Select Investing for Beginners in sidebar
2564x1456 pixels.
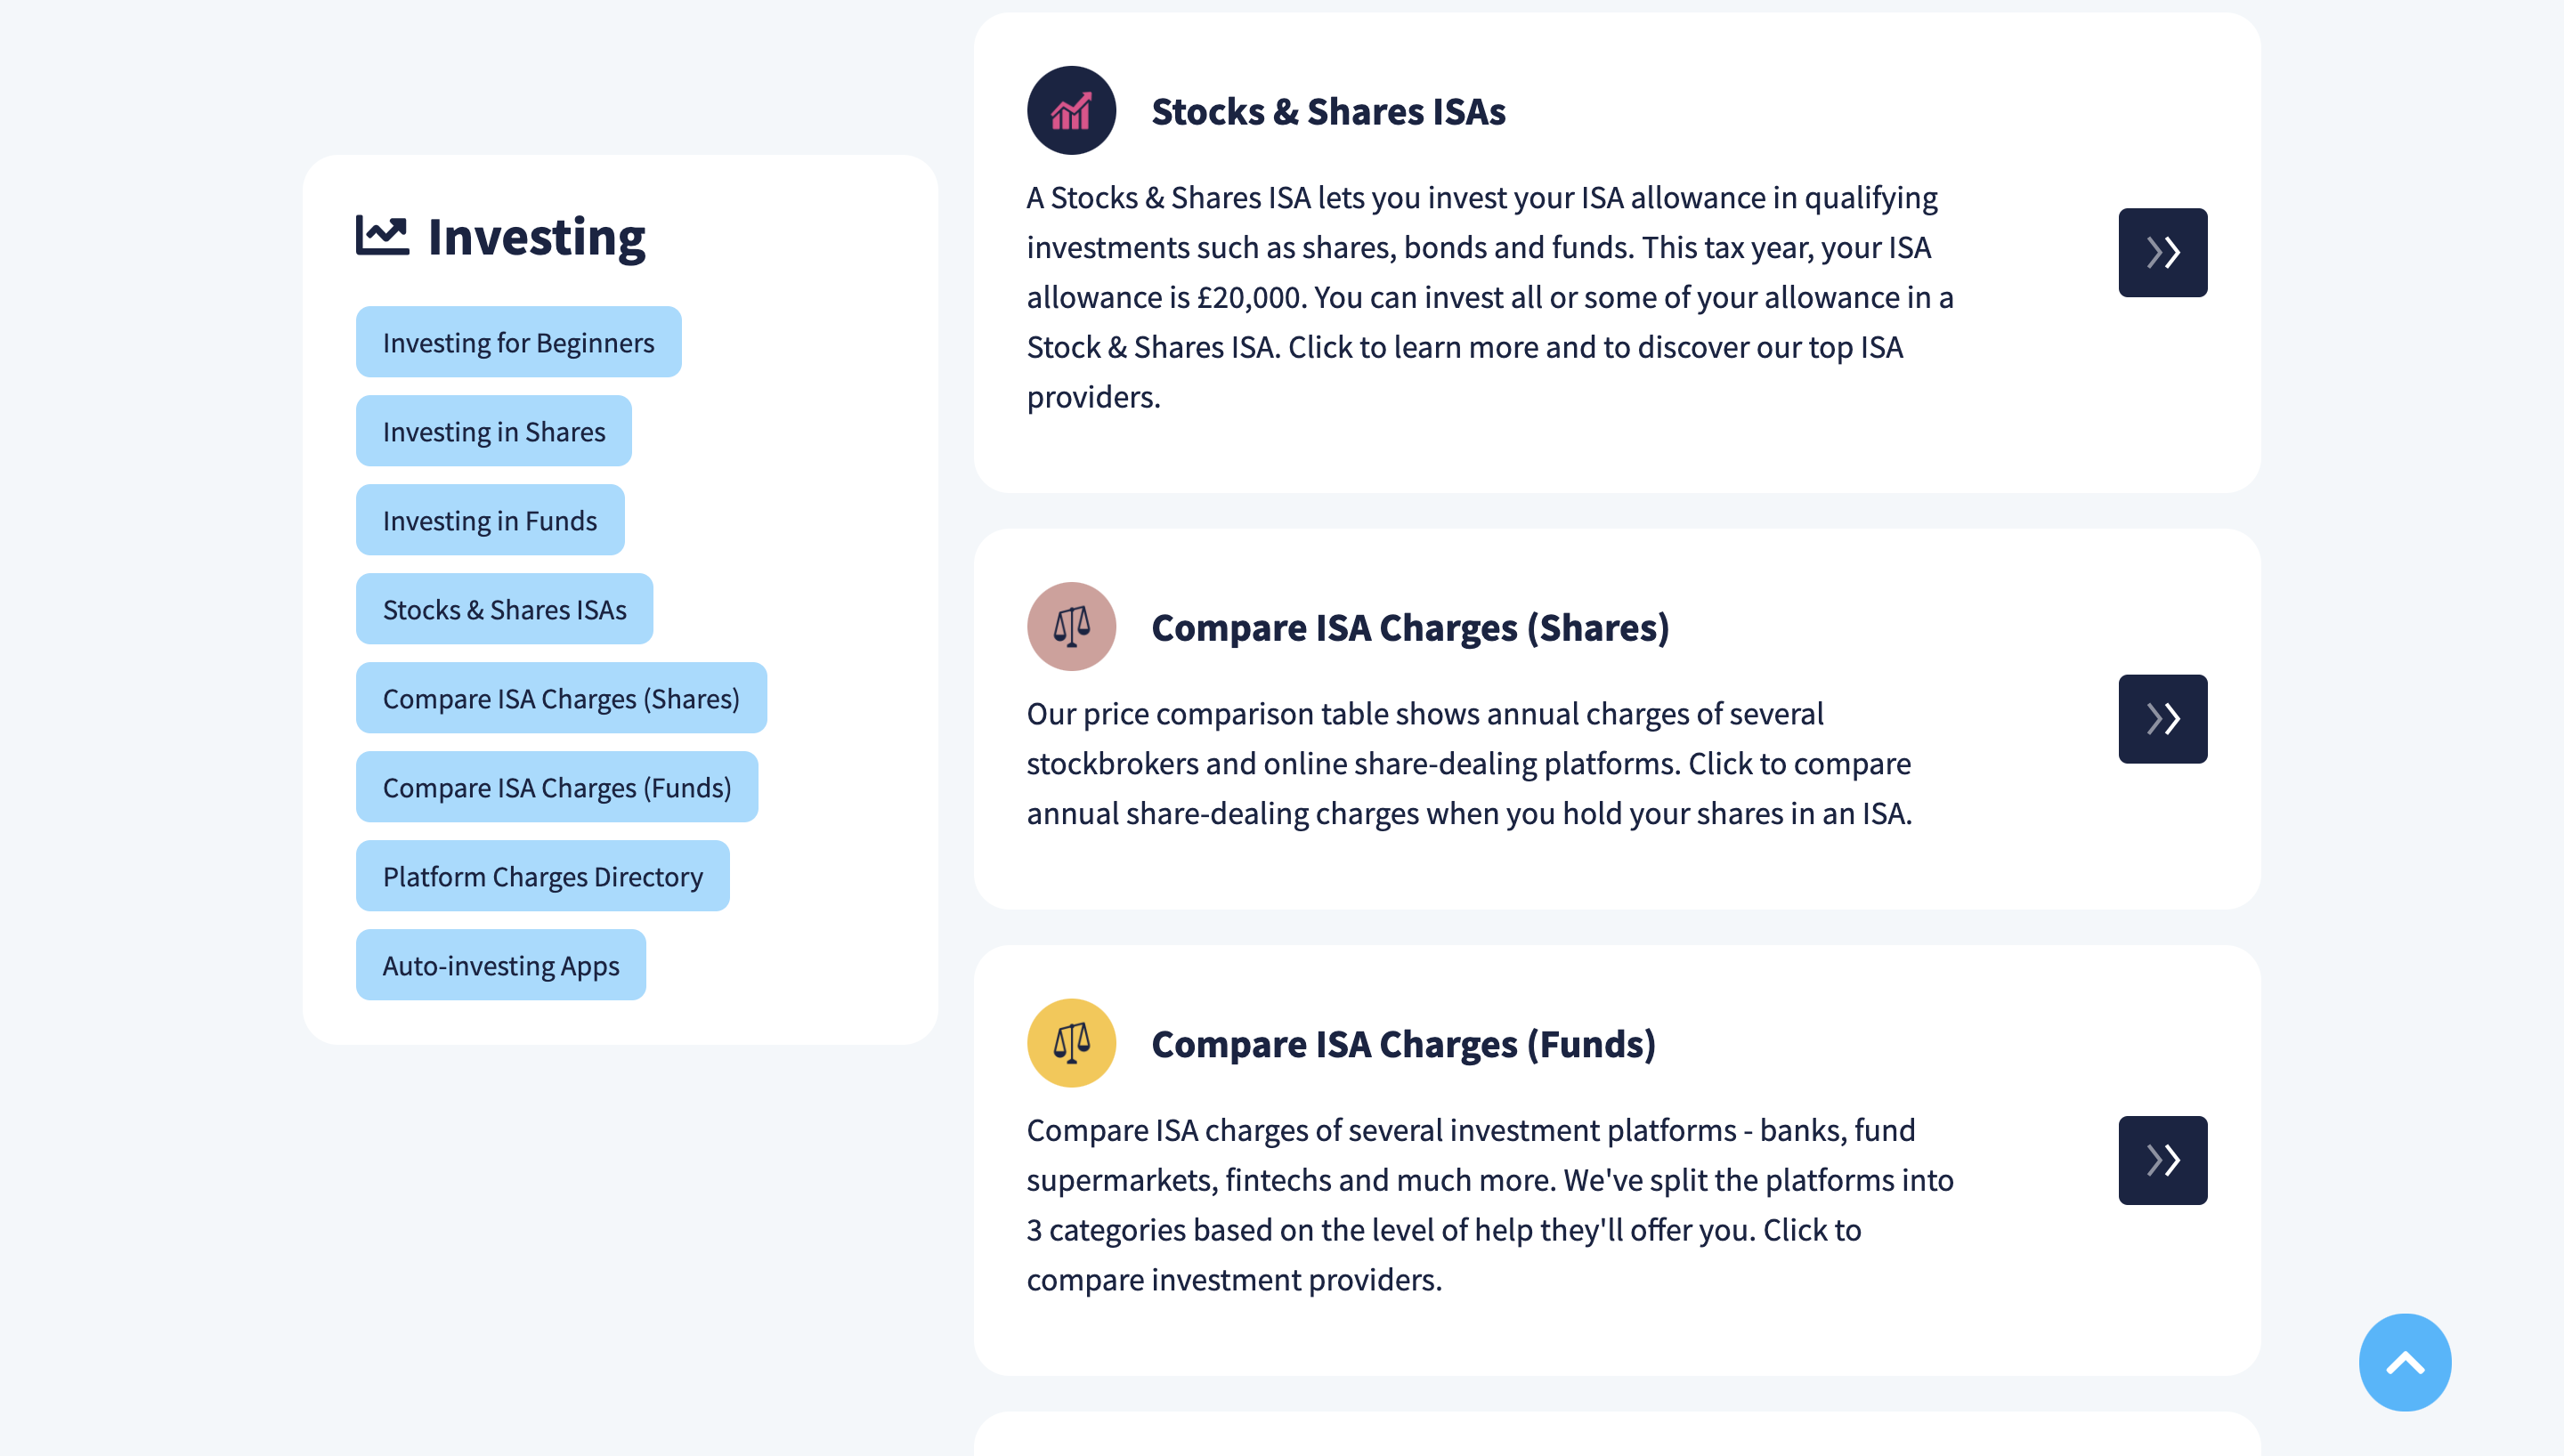518,342
